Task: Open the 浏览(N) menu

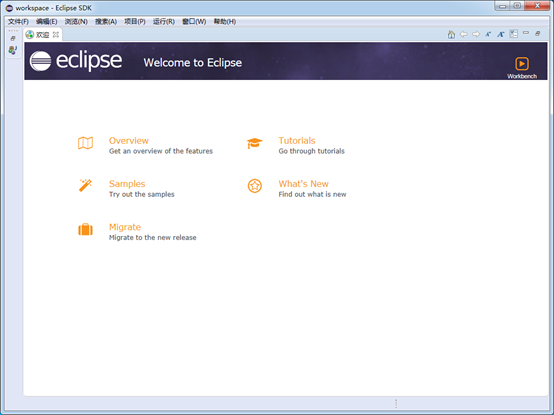Action: click(76, 22)
